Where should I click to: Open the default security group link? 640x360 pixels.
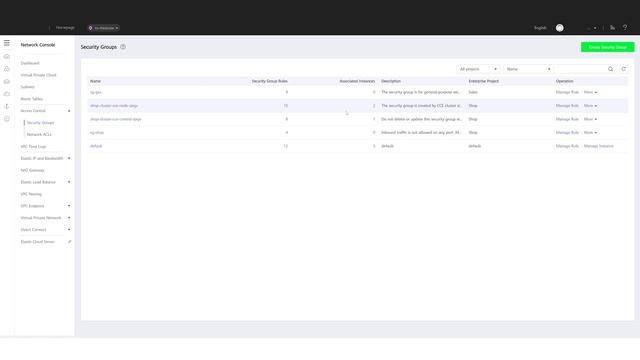click(x=96, y=146)
